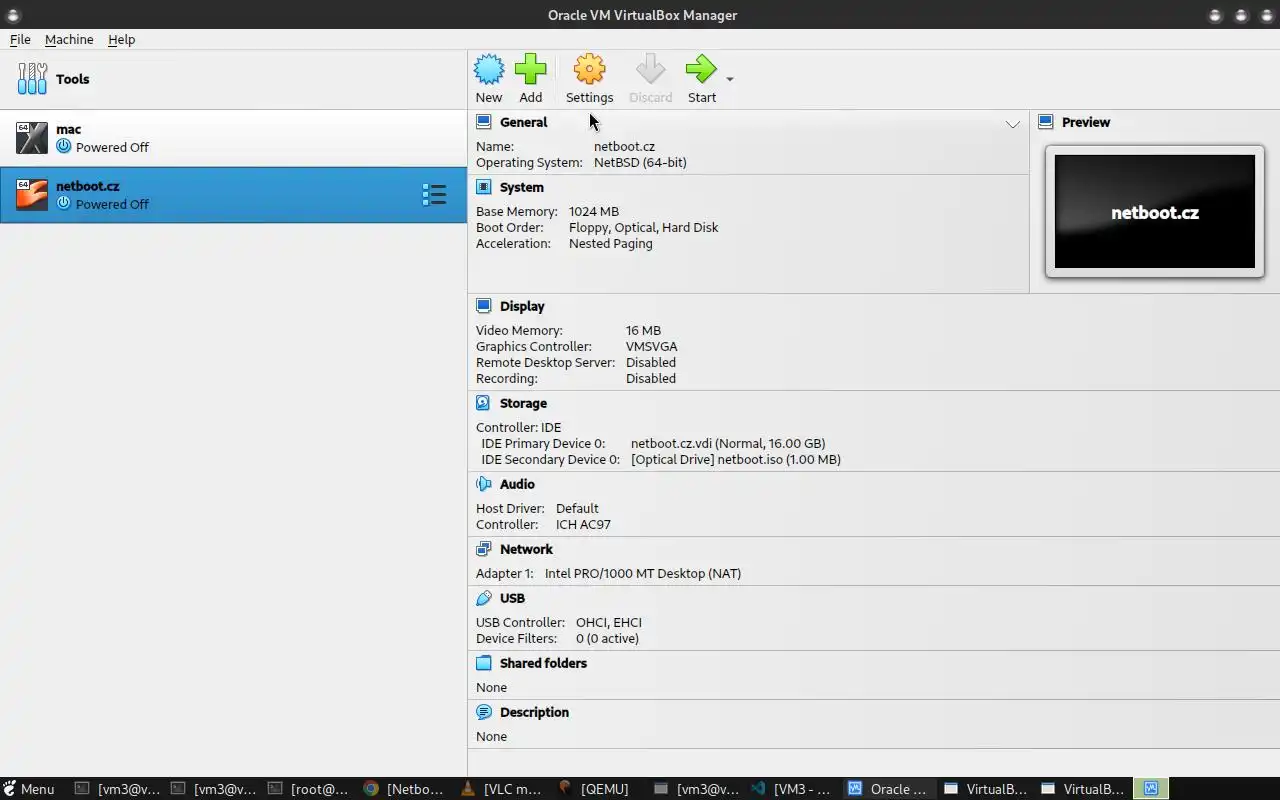
Task: Click the USB section icon
Action: click(x=484, y=598)
